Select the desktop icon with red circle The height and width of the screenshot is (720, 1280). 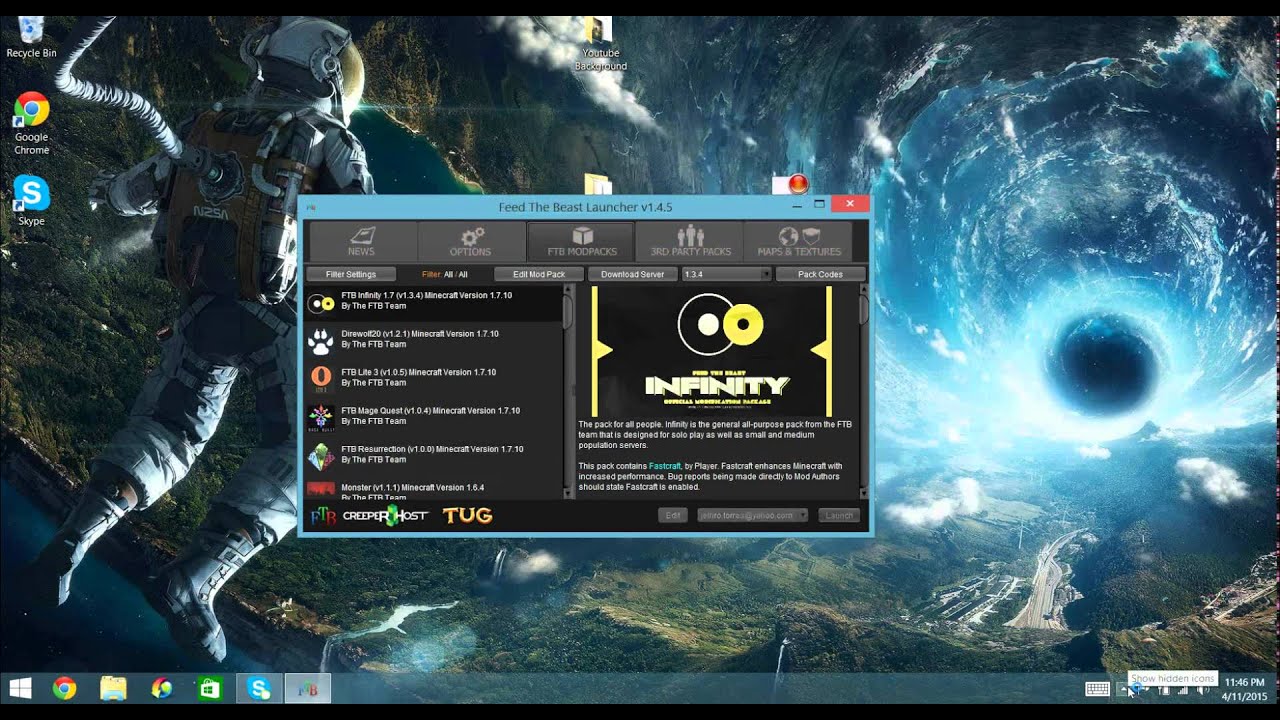click(790, 185)
